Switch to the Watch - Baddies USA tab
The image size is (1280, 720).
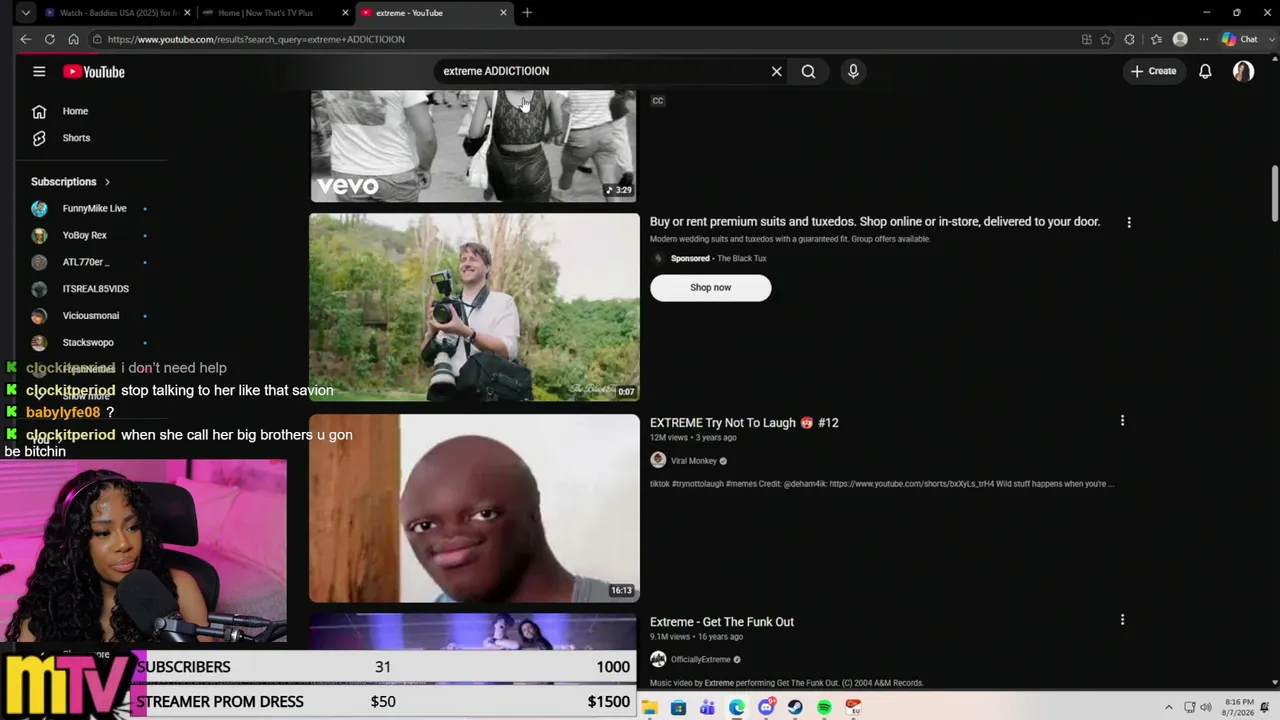(116, 13)
